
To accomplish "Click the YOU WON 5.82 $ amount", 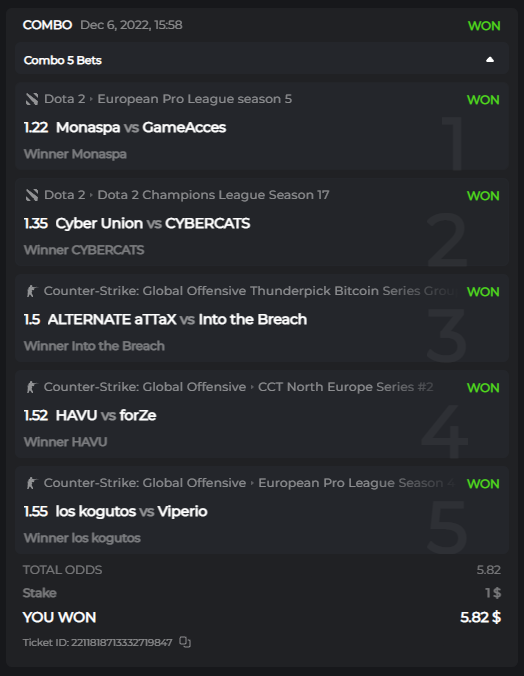I will pos(480,617).
